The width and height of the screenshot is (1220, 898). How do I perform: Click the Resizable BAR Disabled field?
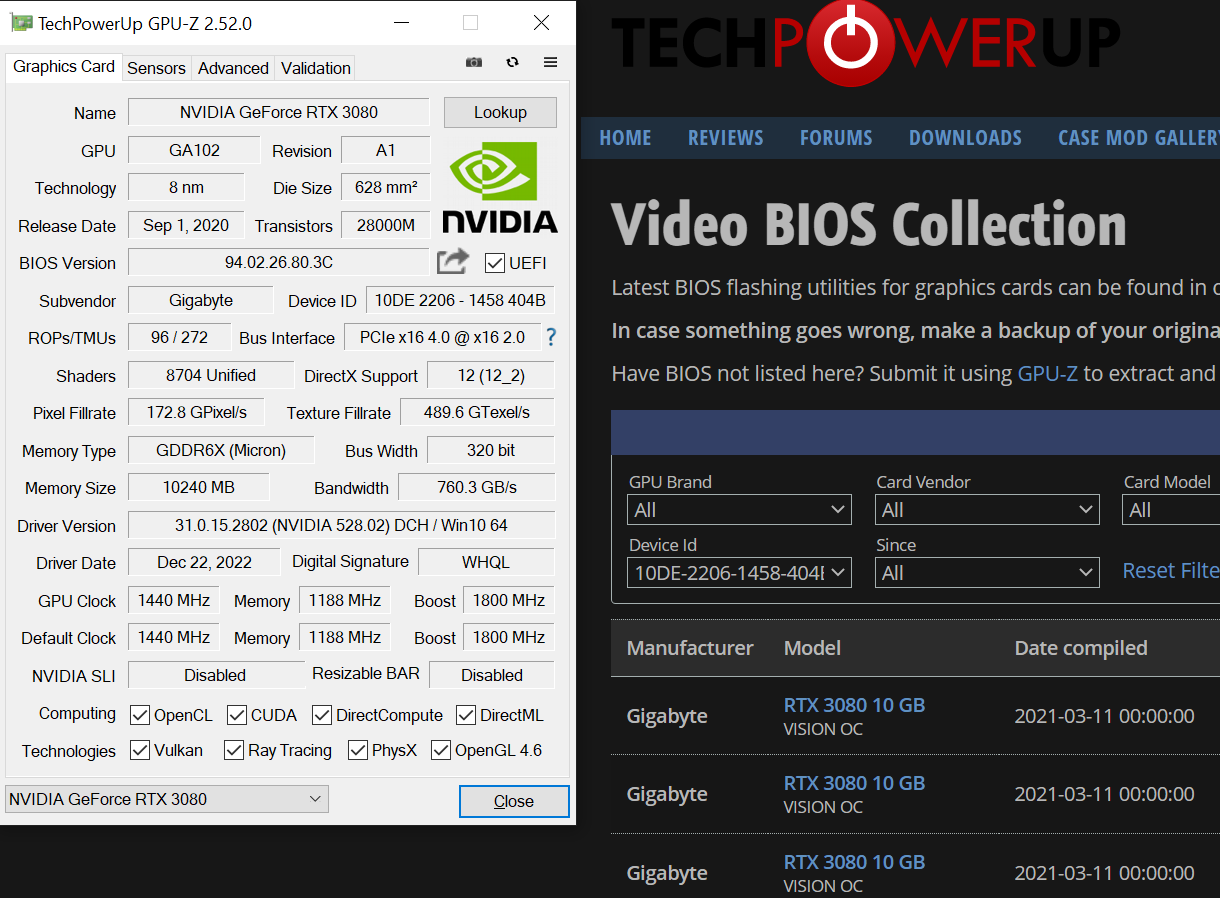[491, 675]
